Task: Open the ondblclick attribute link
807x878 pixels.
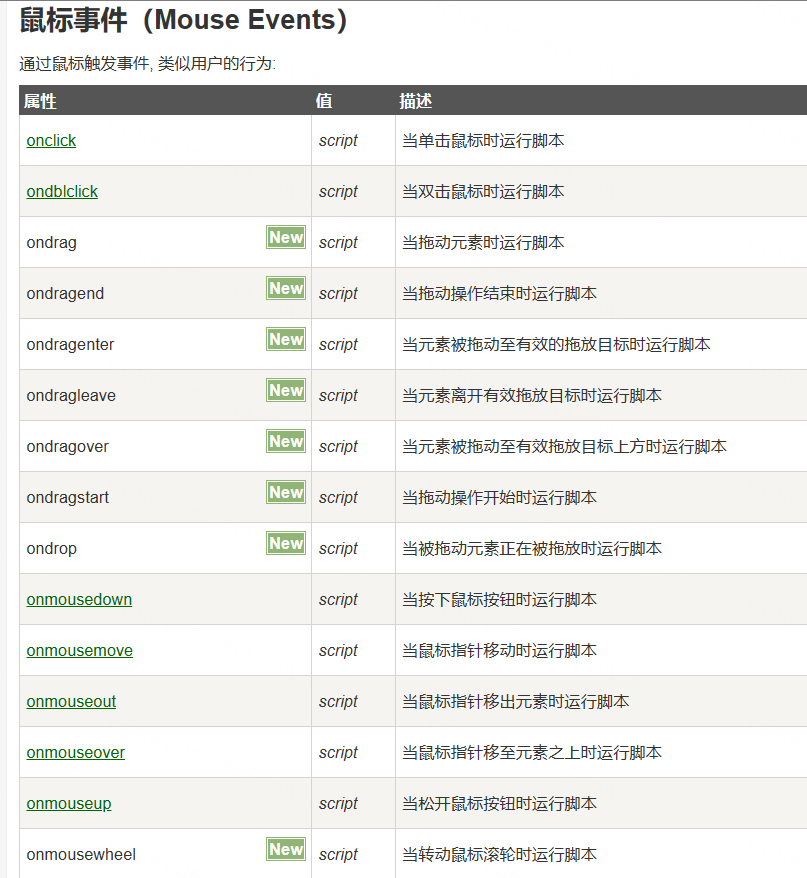Action: tap(62, 192)
